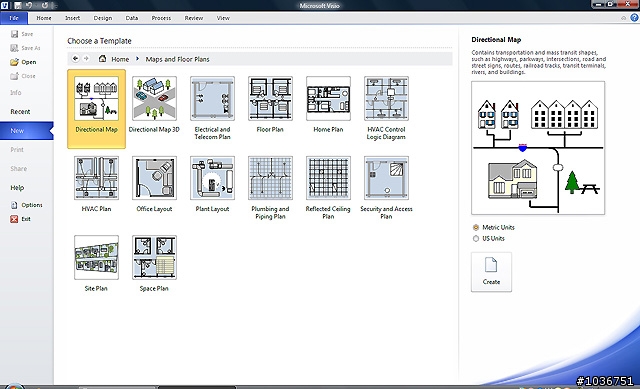Open the File tab
Screen dimensions: 640x389
[x=14, y=18]
